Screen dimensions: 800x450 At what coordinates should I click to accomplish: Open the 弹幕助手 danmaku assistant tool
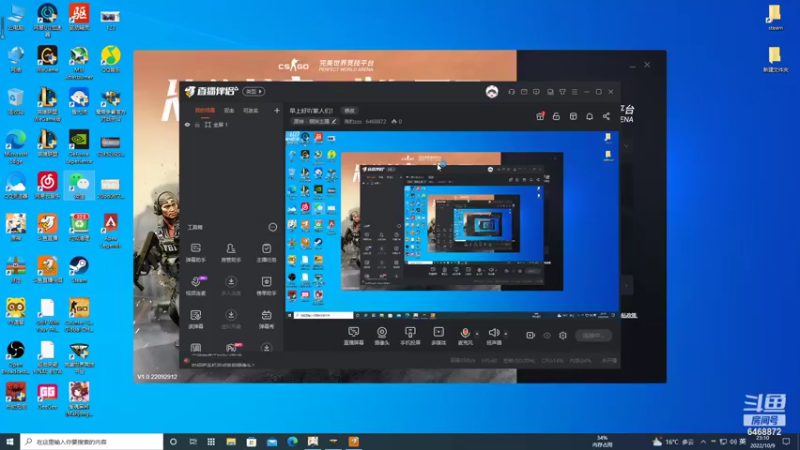click(x=196, y=253)
